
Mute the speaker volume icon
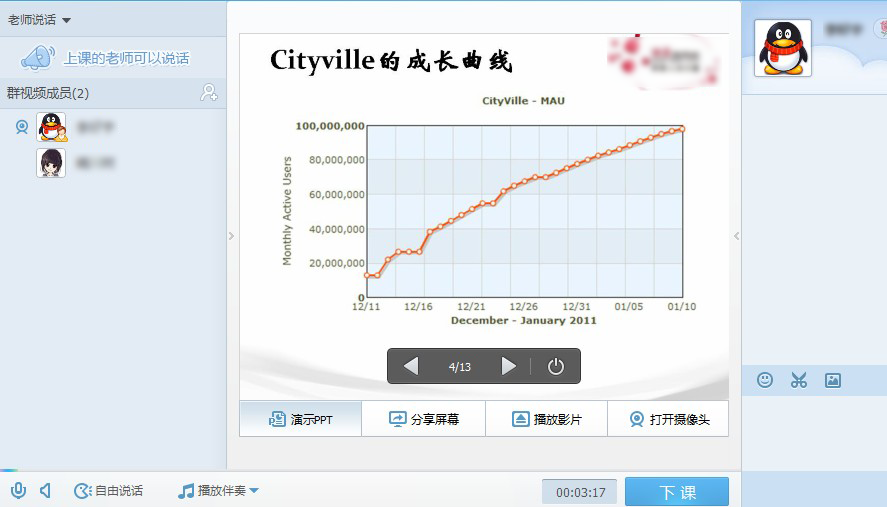coord(45,490)
